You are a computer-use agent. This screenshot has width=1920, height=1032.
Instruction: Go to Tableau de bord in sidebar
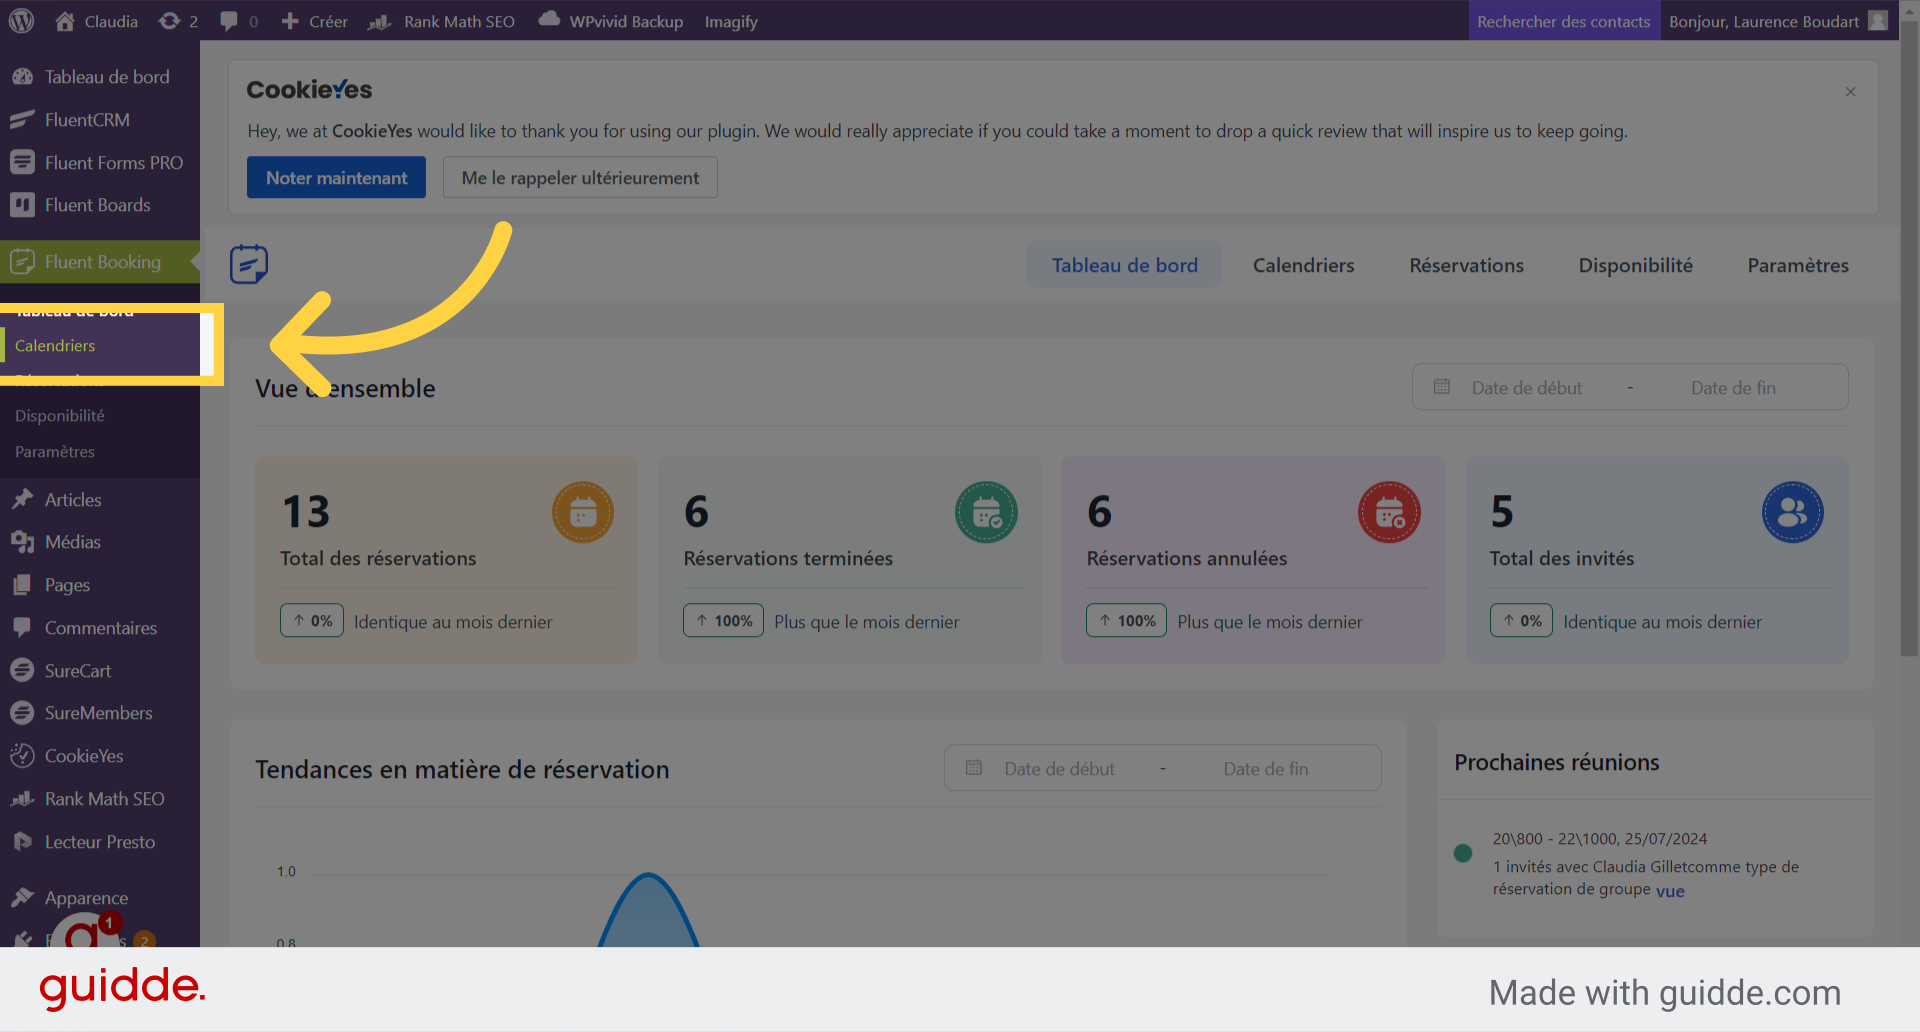tap(100, 77)
